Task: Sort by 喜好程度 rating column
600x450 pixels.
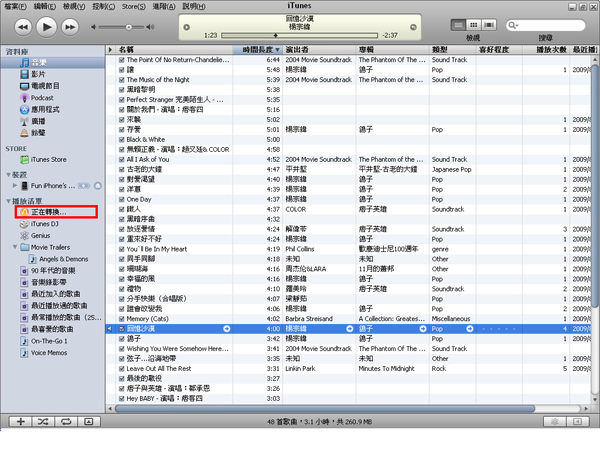Action: (x=499, y=50)
